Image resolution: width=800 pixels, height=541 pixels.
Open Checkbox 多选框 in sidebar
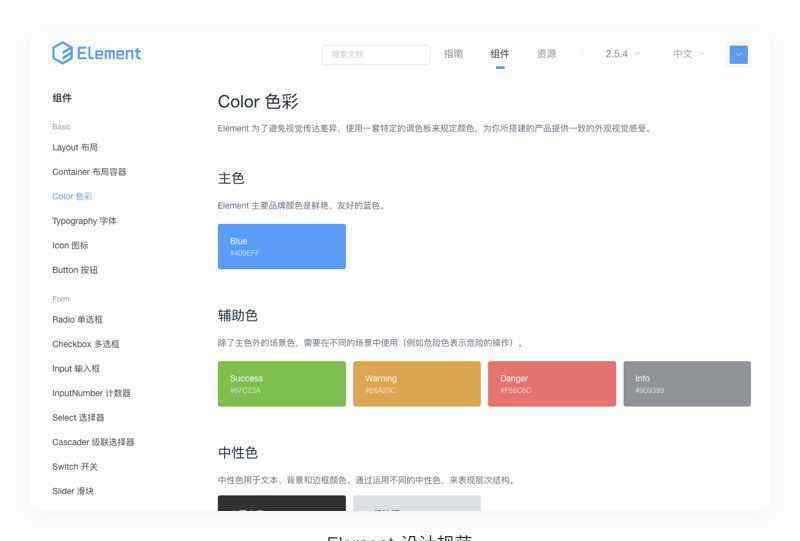tap(86, 344)
